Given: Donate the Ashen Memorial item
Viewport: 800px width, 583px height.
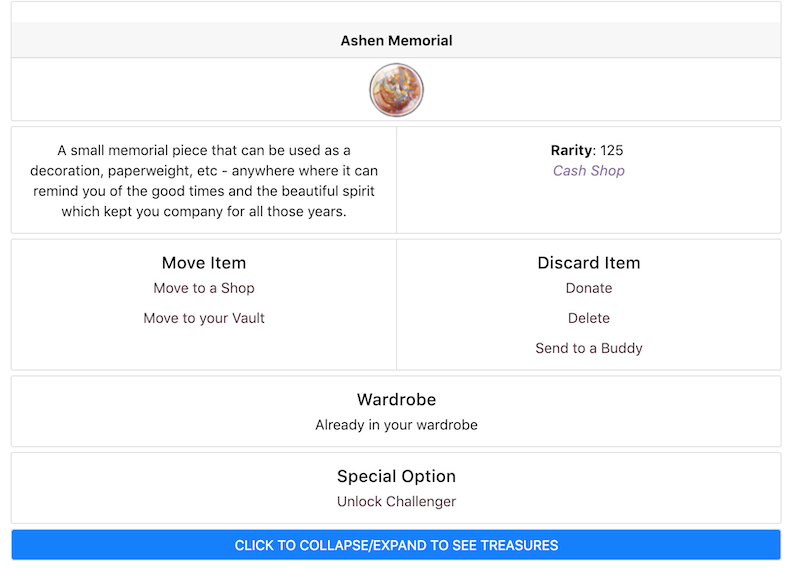Looking at the screenshot, I should click(x=588, y=288).
